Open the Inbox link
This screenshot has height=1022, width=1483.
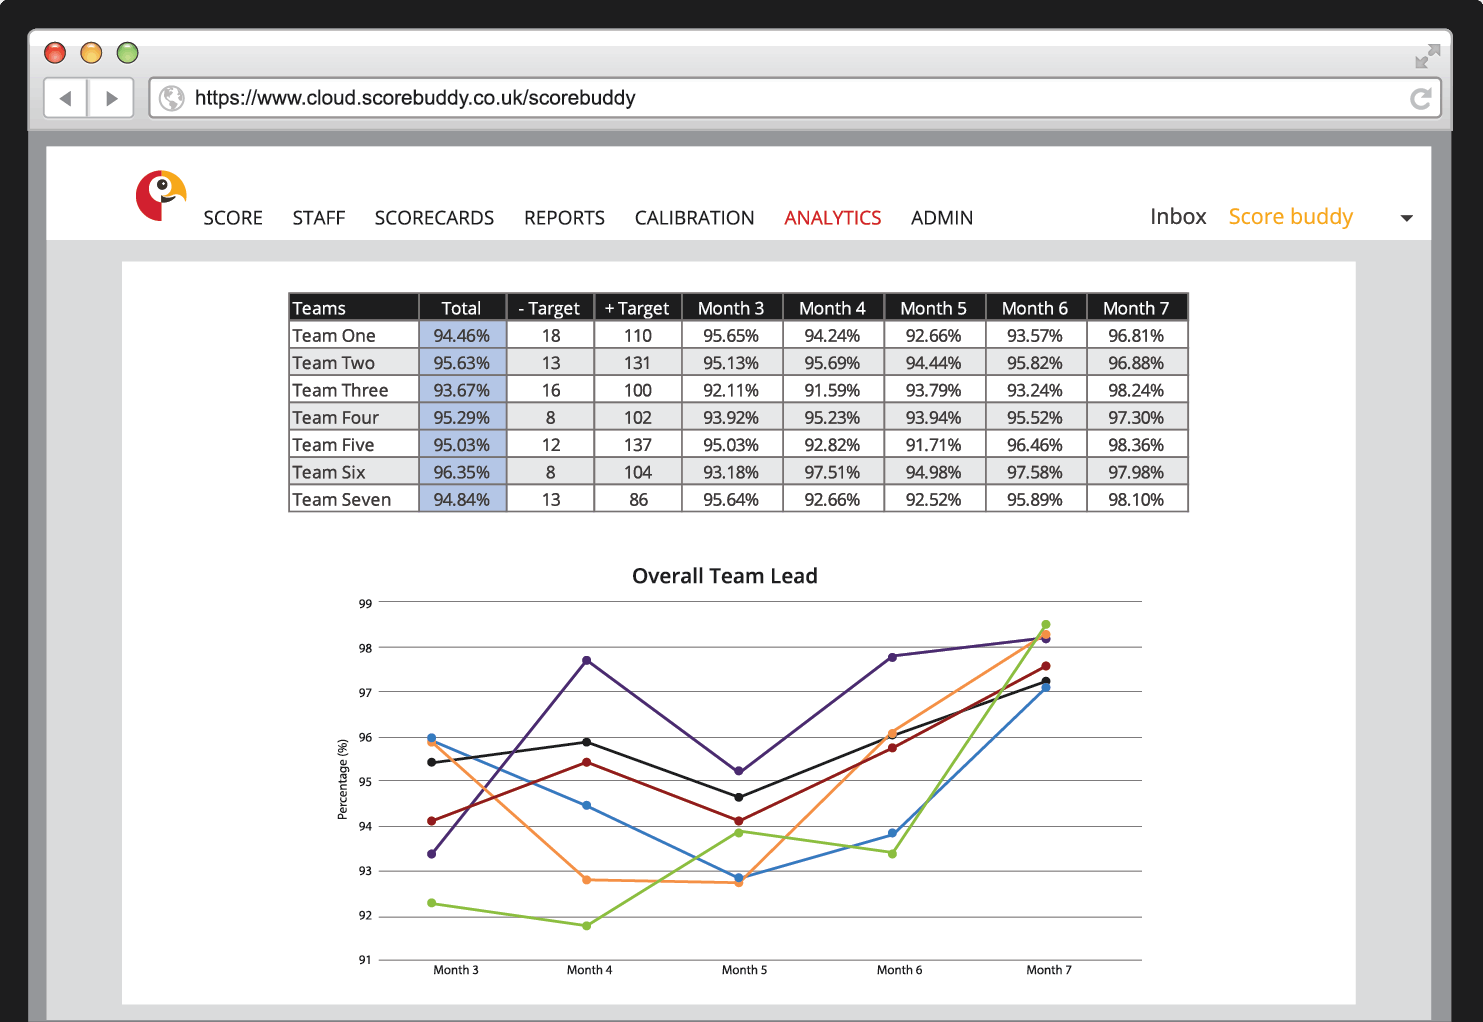point(1178,217)
